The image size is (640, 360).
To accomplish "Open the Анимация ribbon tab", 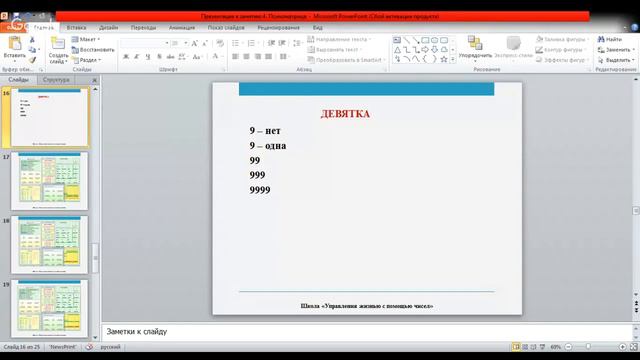I will tap(182, 28).
